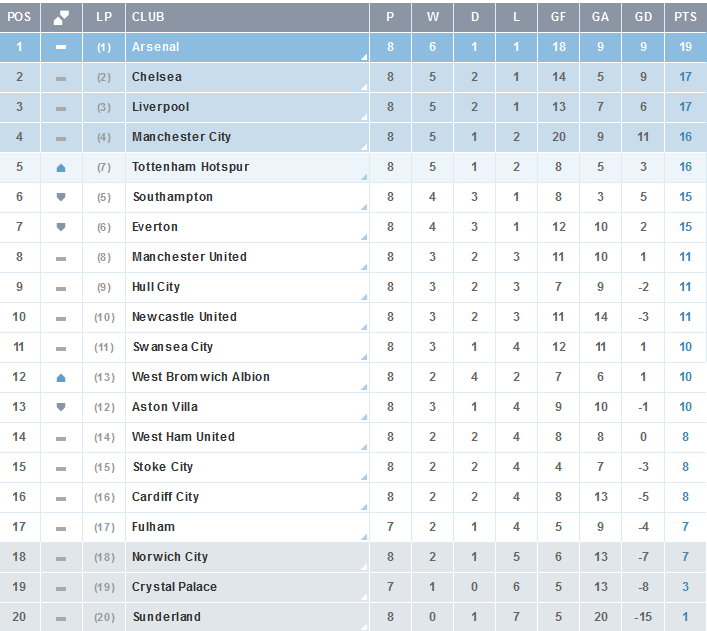707x631 pixels.
Task: Click Tottenham Hotspur's blue up-arrow movement icon
Action: click(61, 168)
